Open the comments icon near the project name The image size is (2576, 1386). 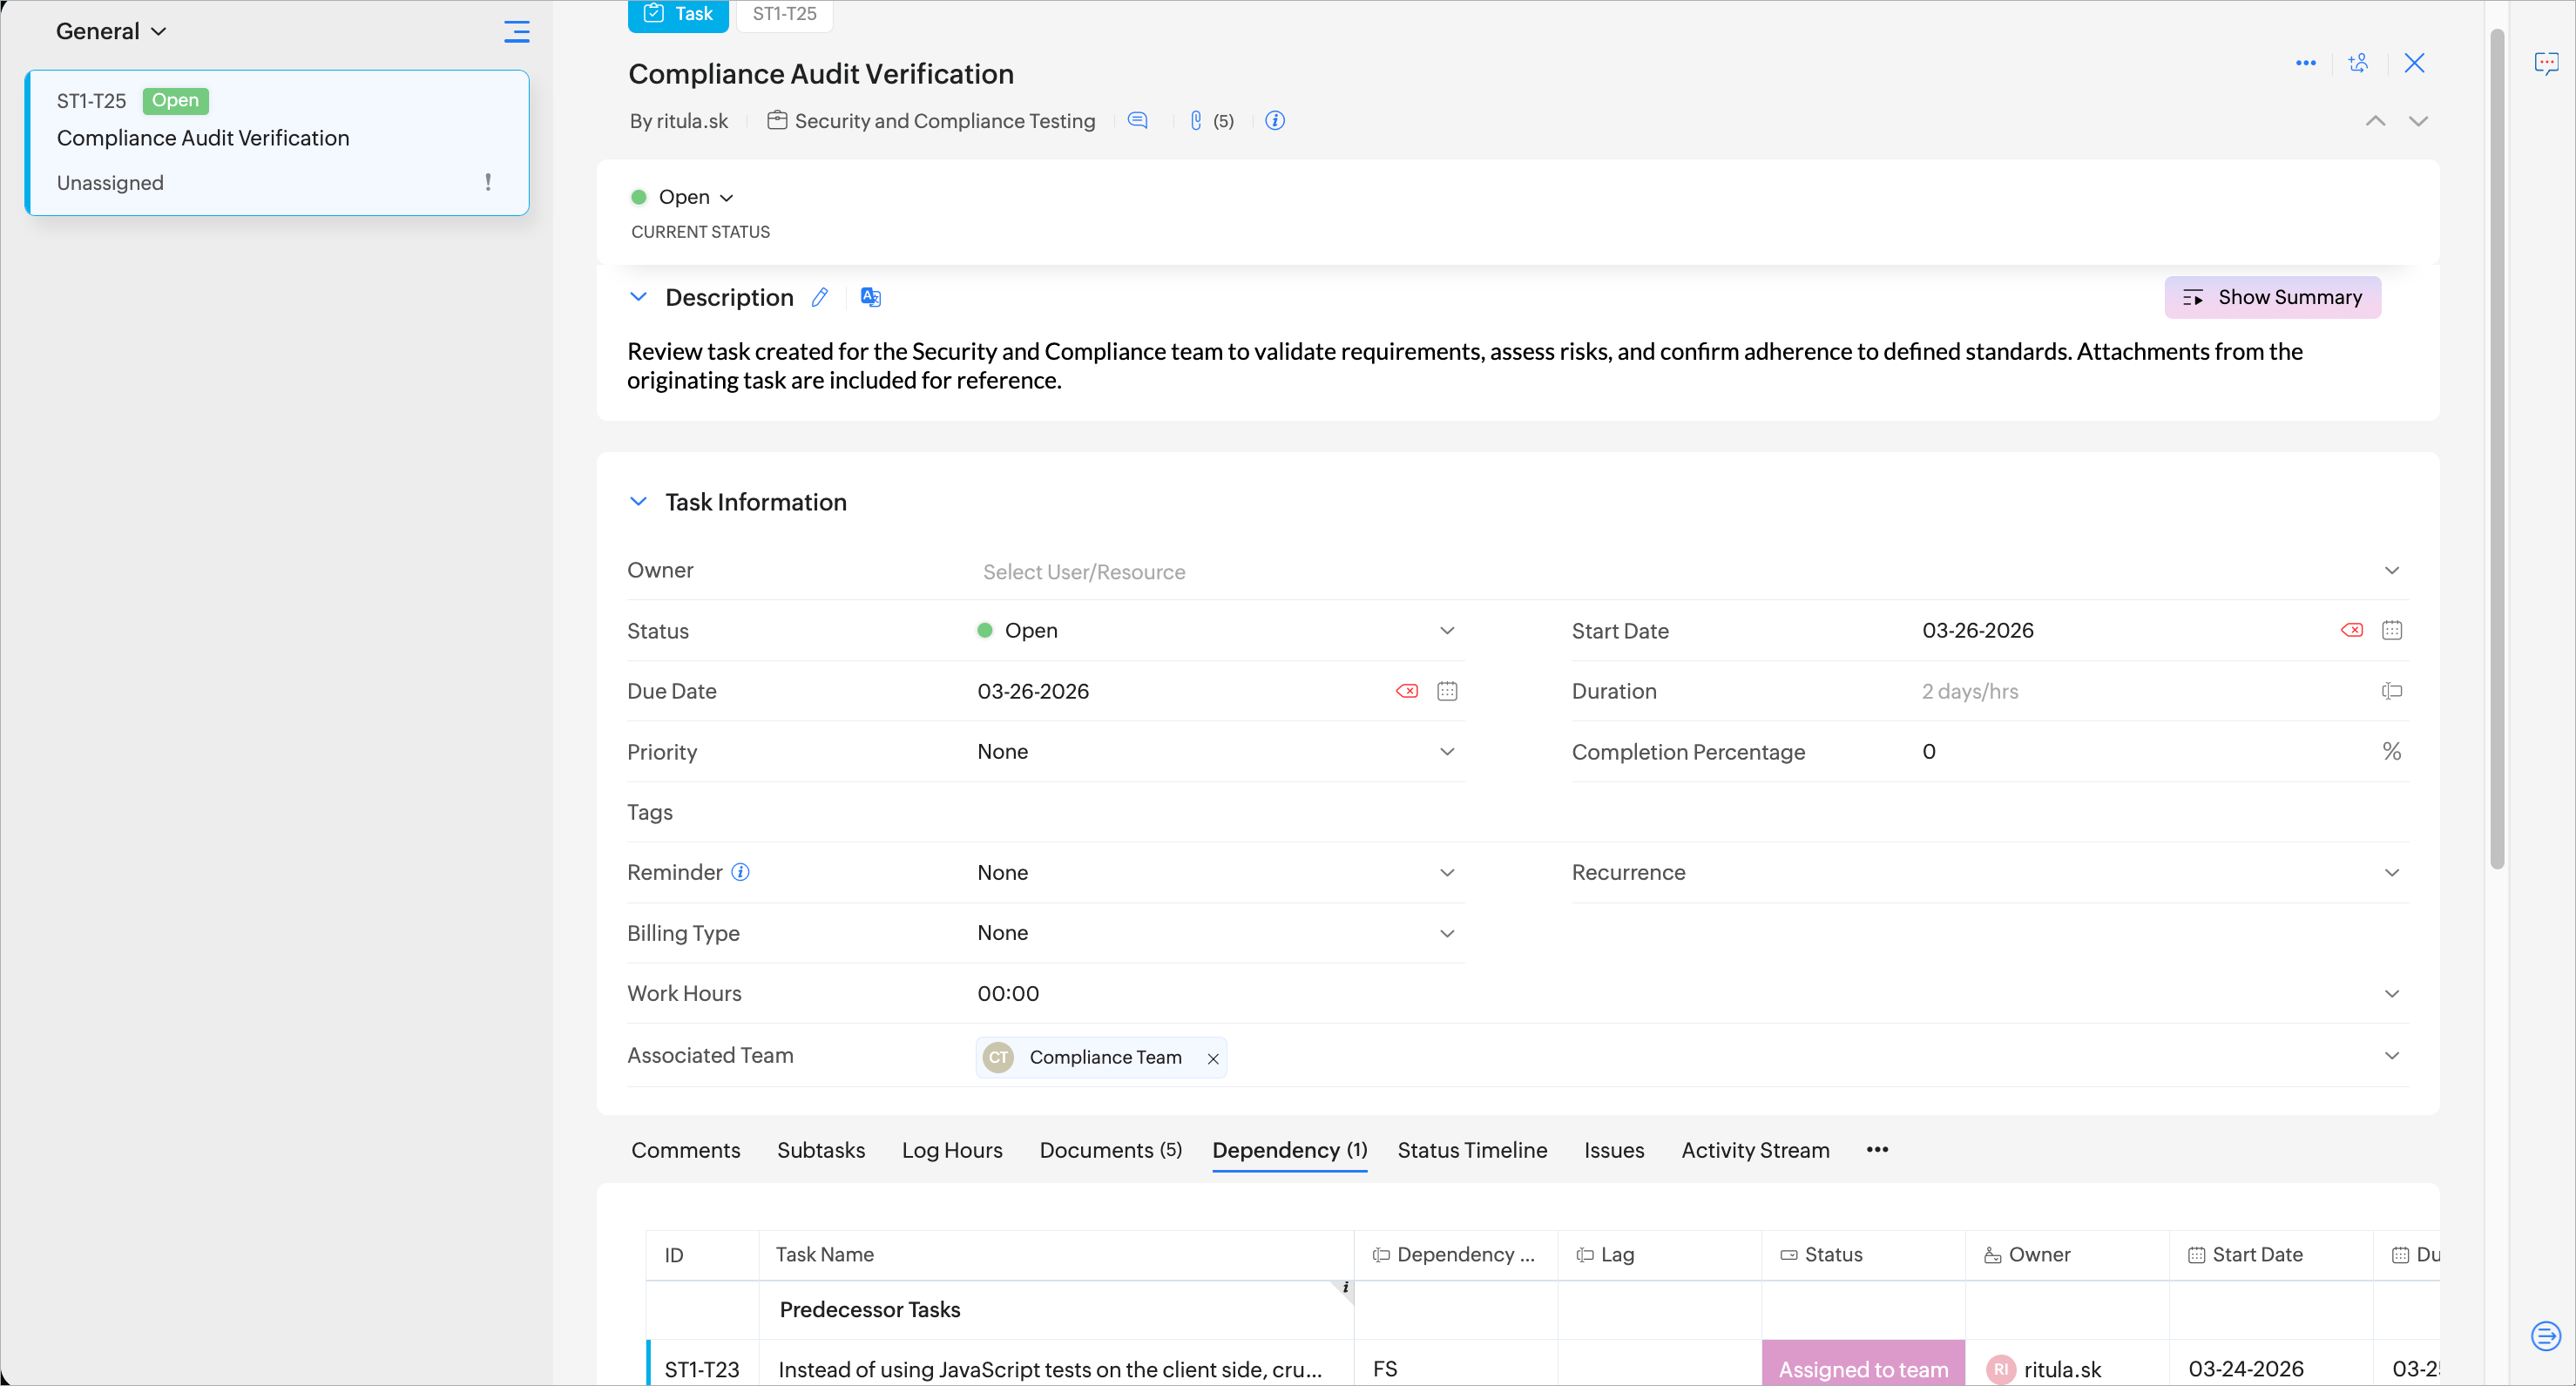(x=1137, y=121)
